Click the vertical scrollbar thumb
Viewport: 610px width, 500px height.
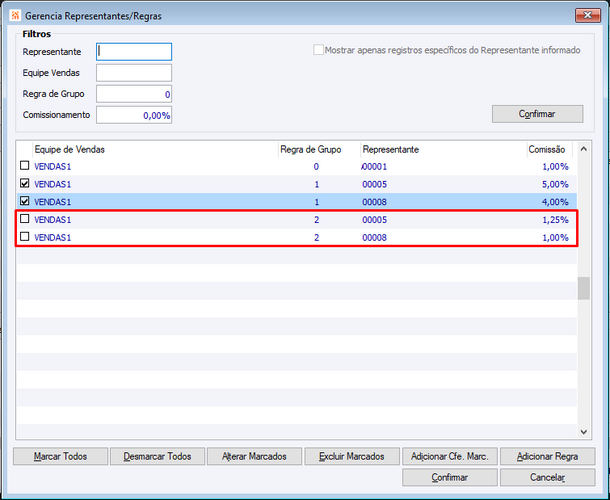click(584, 288)
